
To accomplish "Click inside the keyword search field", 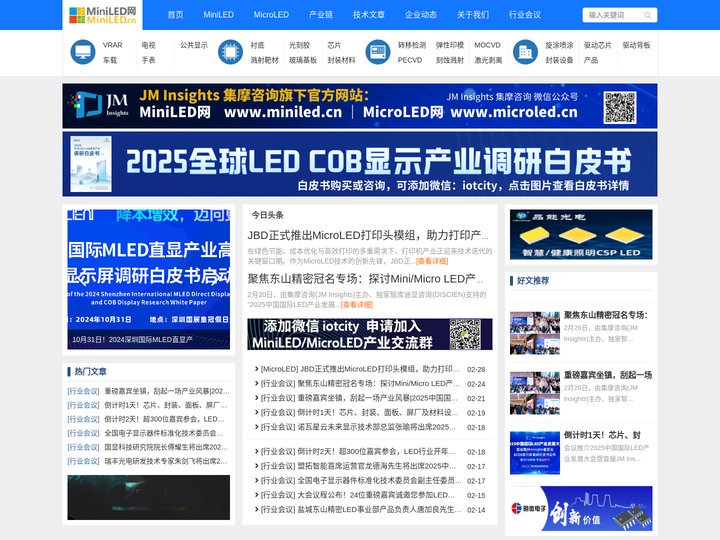I will tap(613, 15).
